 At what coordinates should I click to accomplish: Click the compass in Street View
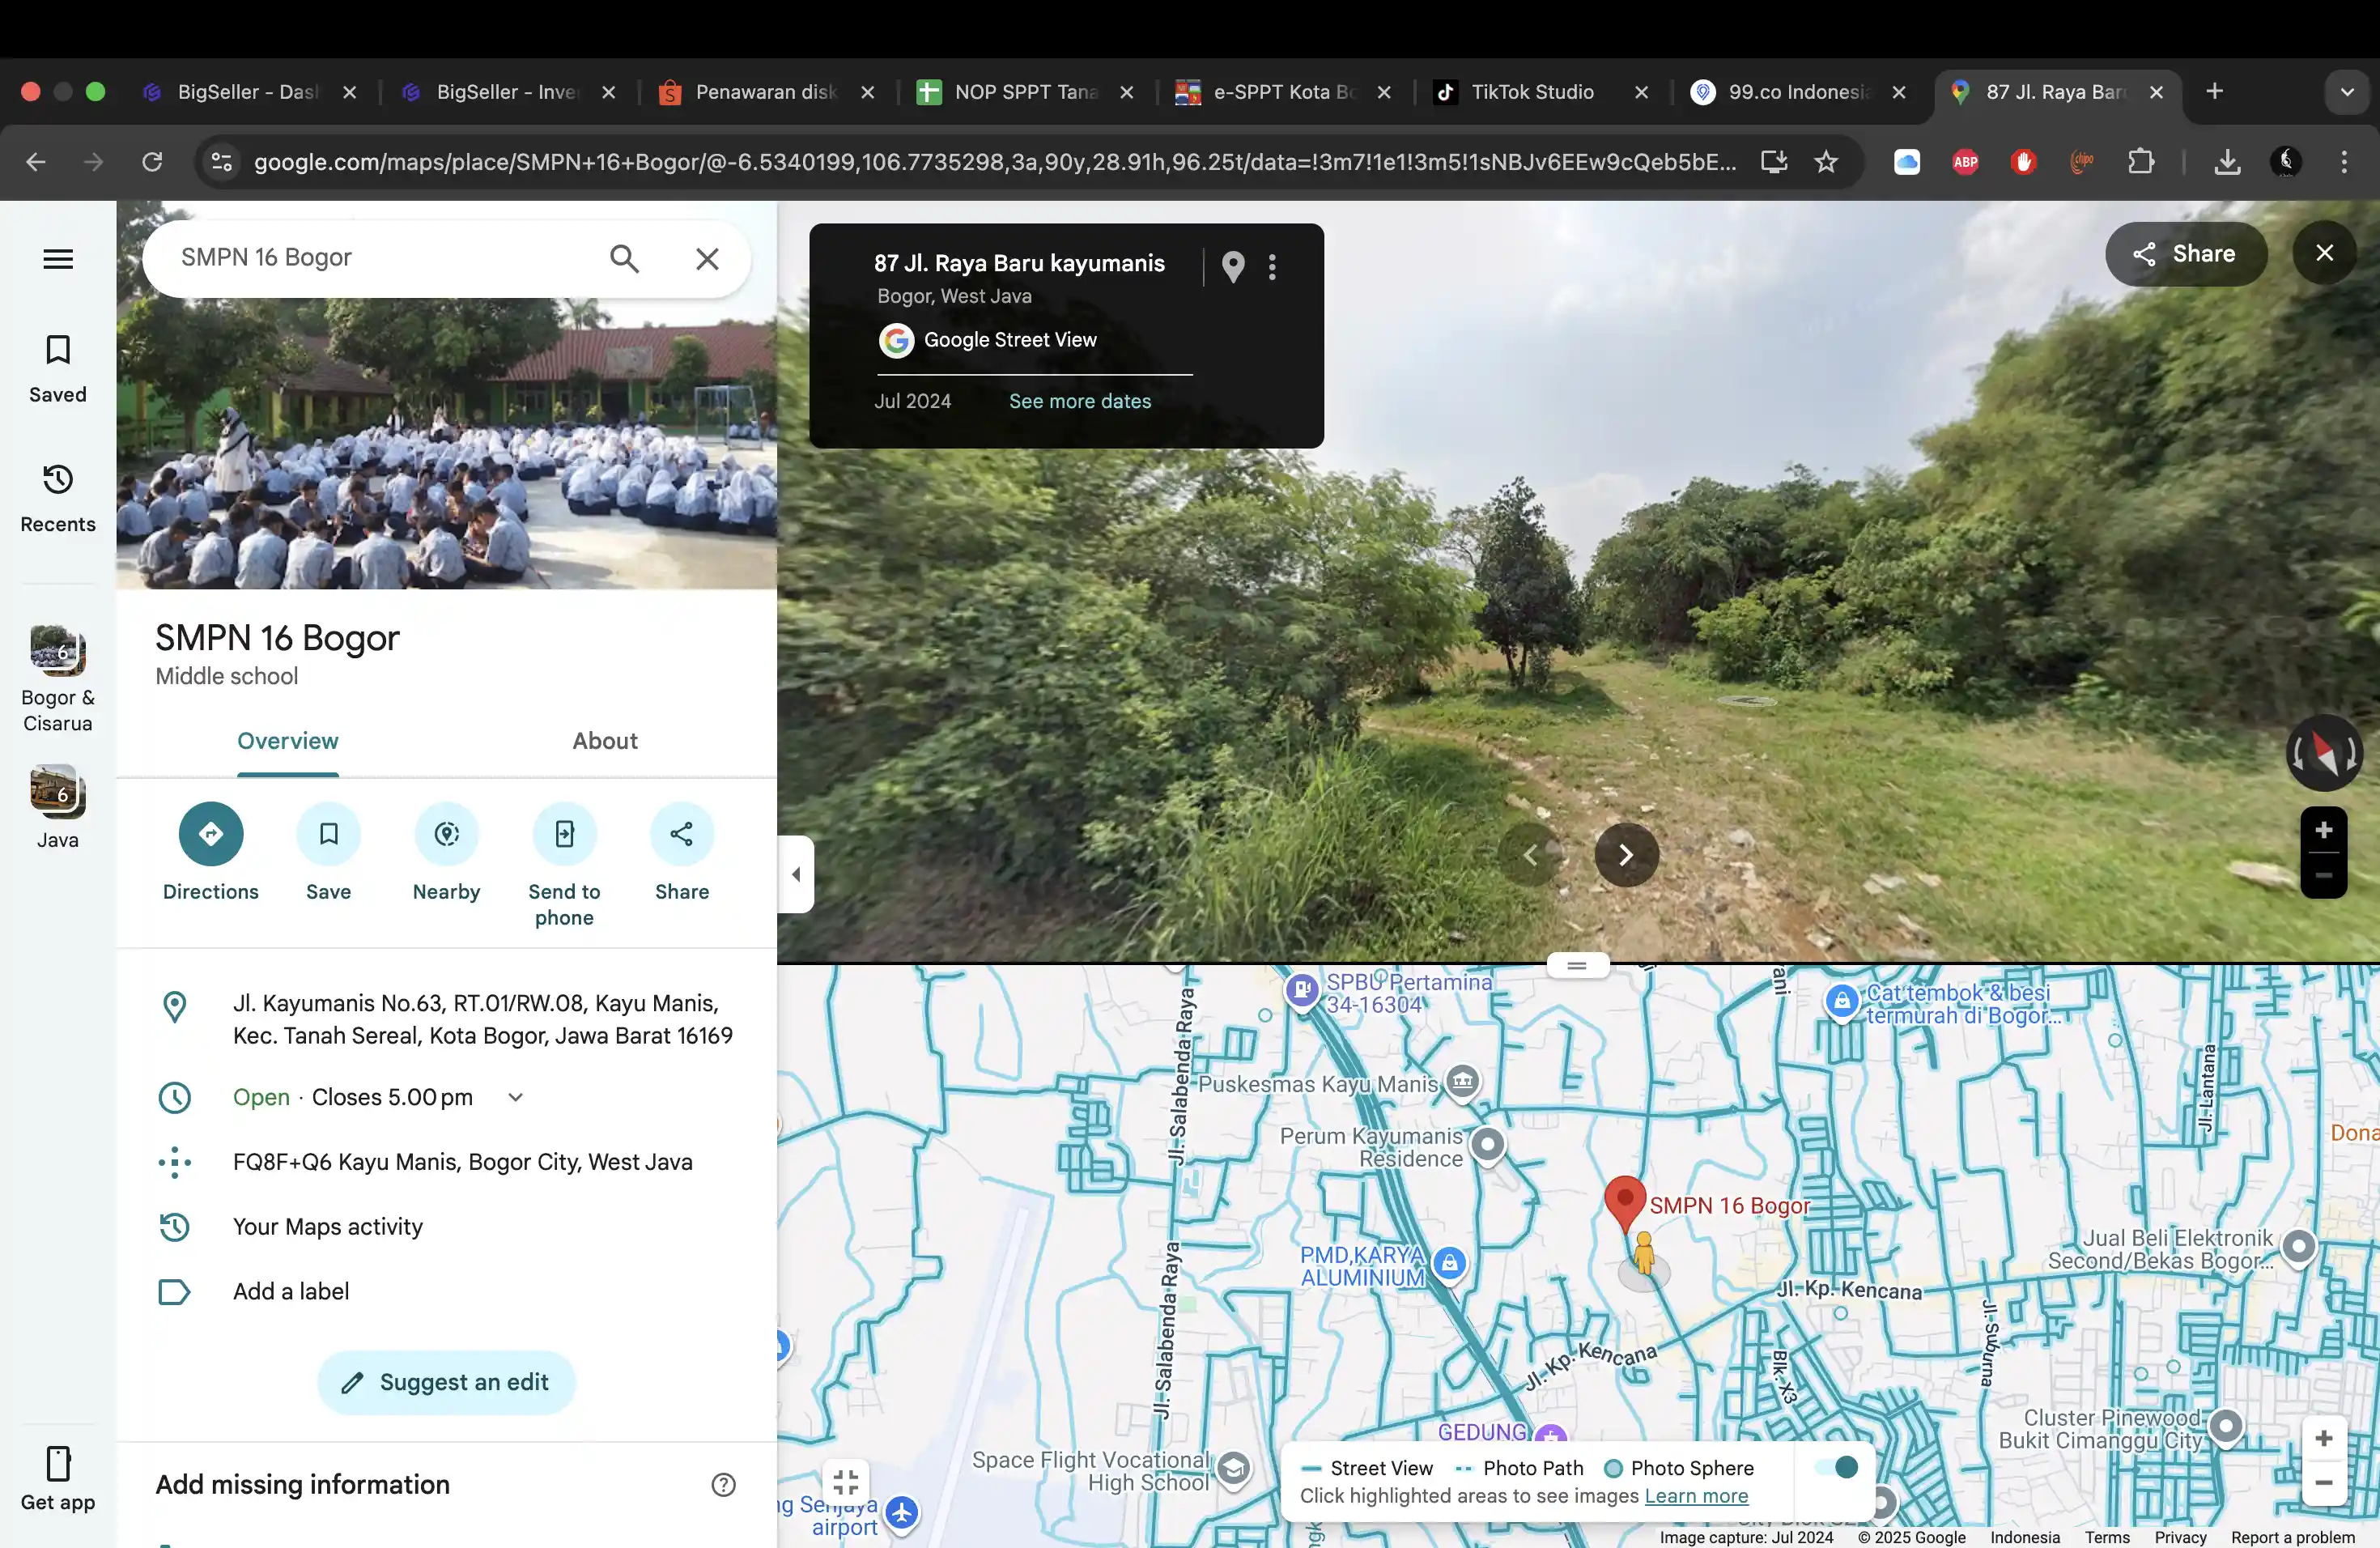tap(2323, 753)
